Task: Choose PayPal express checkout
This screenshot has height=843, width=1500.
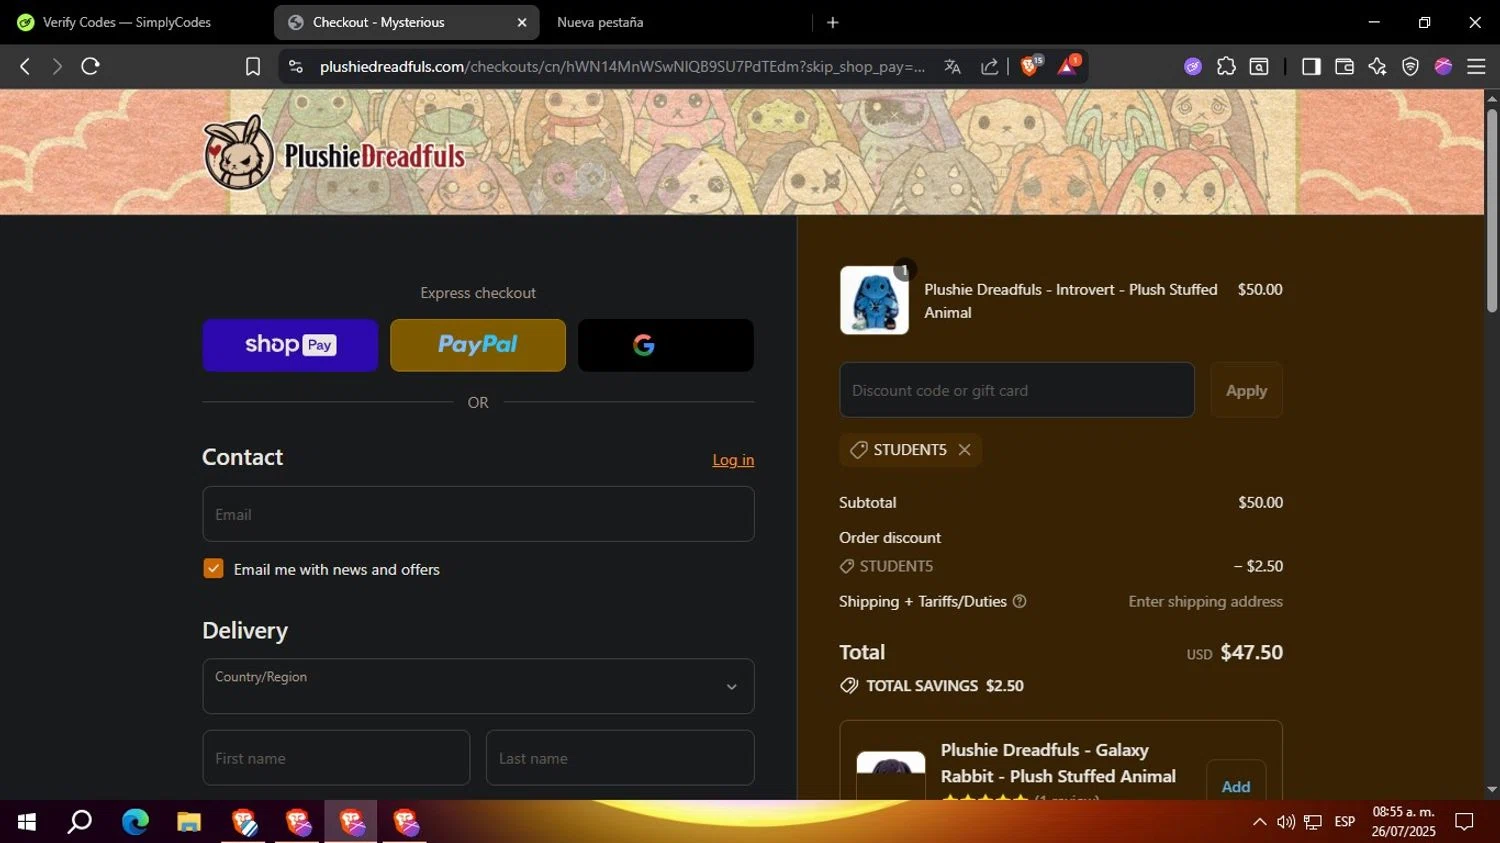Action: tap(478, 345)
